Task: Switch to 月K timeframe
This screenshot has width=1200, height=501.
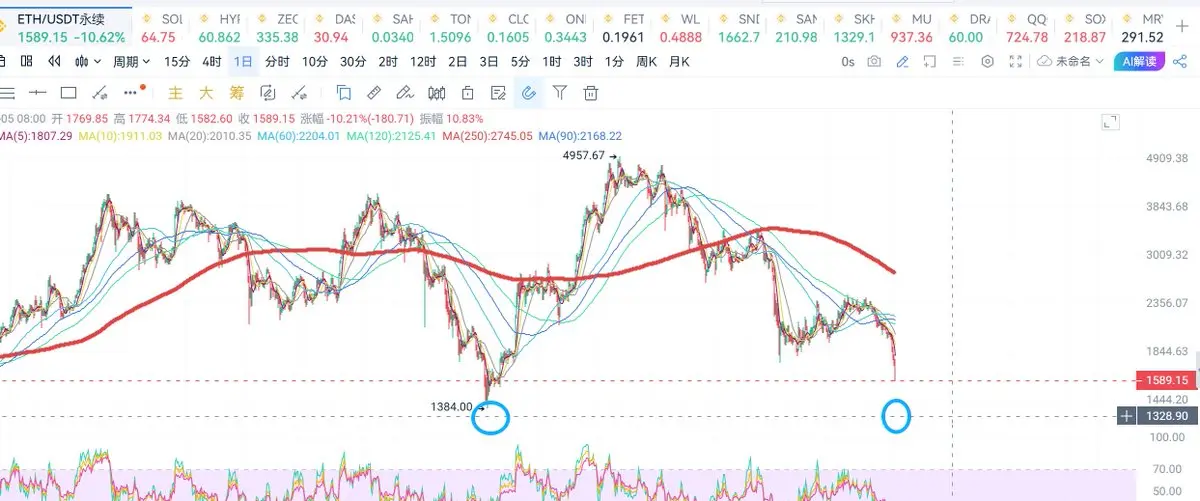Action: pyautogui.click(x=679, y=61)
